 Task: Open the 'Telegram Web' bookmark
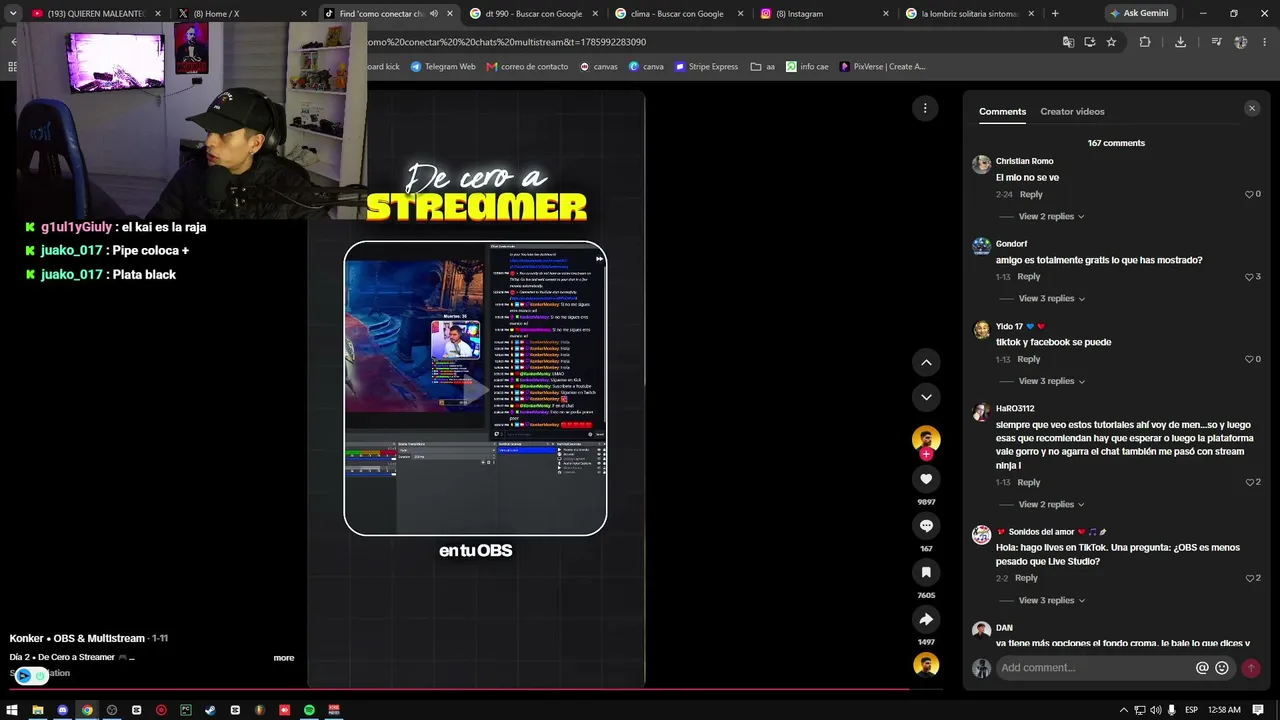pos(443,67)
